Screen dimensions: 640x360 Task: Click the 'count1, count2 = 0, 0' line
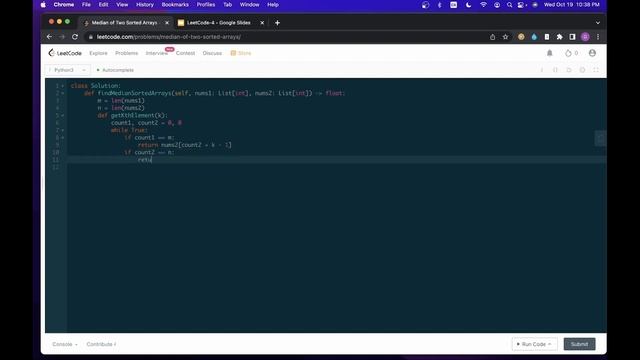(146, 123)
